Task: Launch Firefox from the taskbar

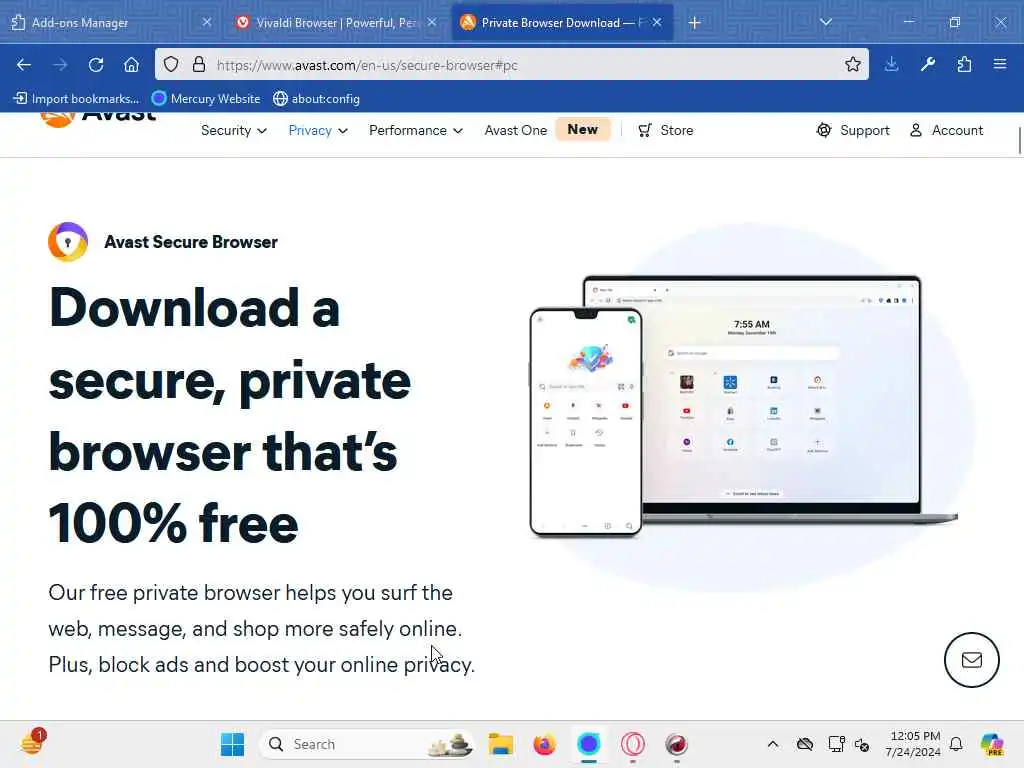Action: point(544,744)
